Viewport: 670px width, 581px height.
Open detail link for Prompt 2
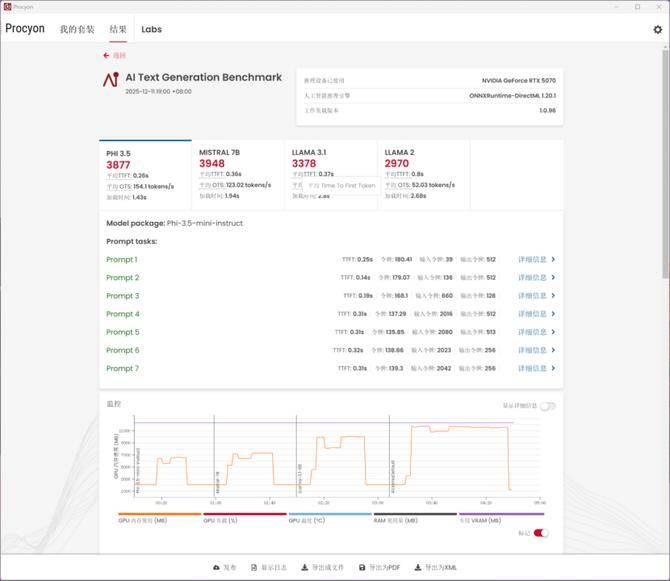coord(532,278)
